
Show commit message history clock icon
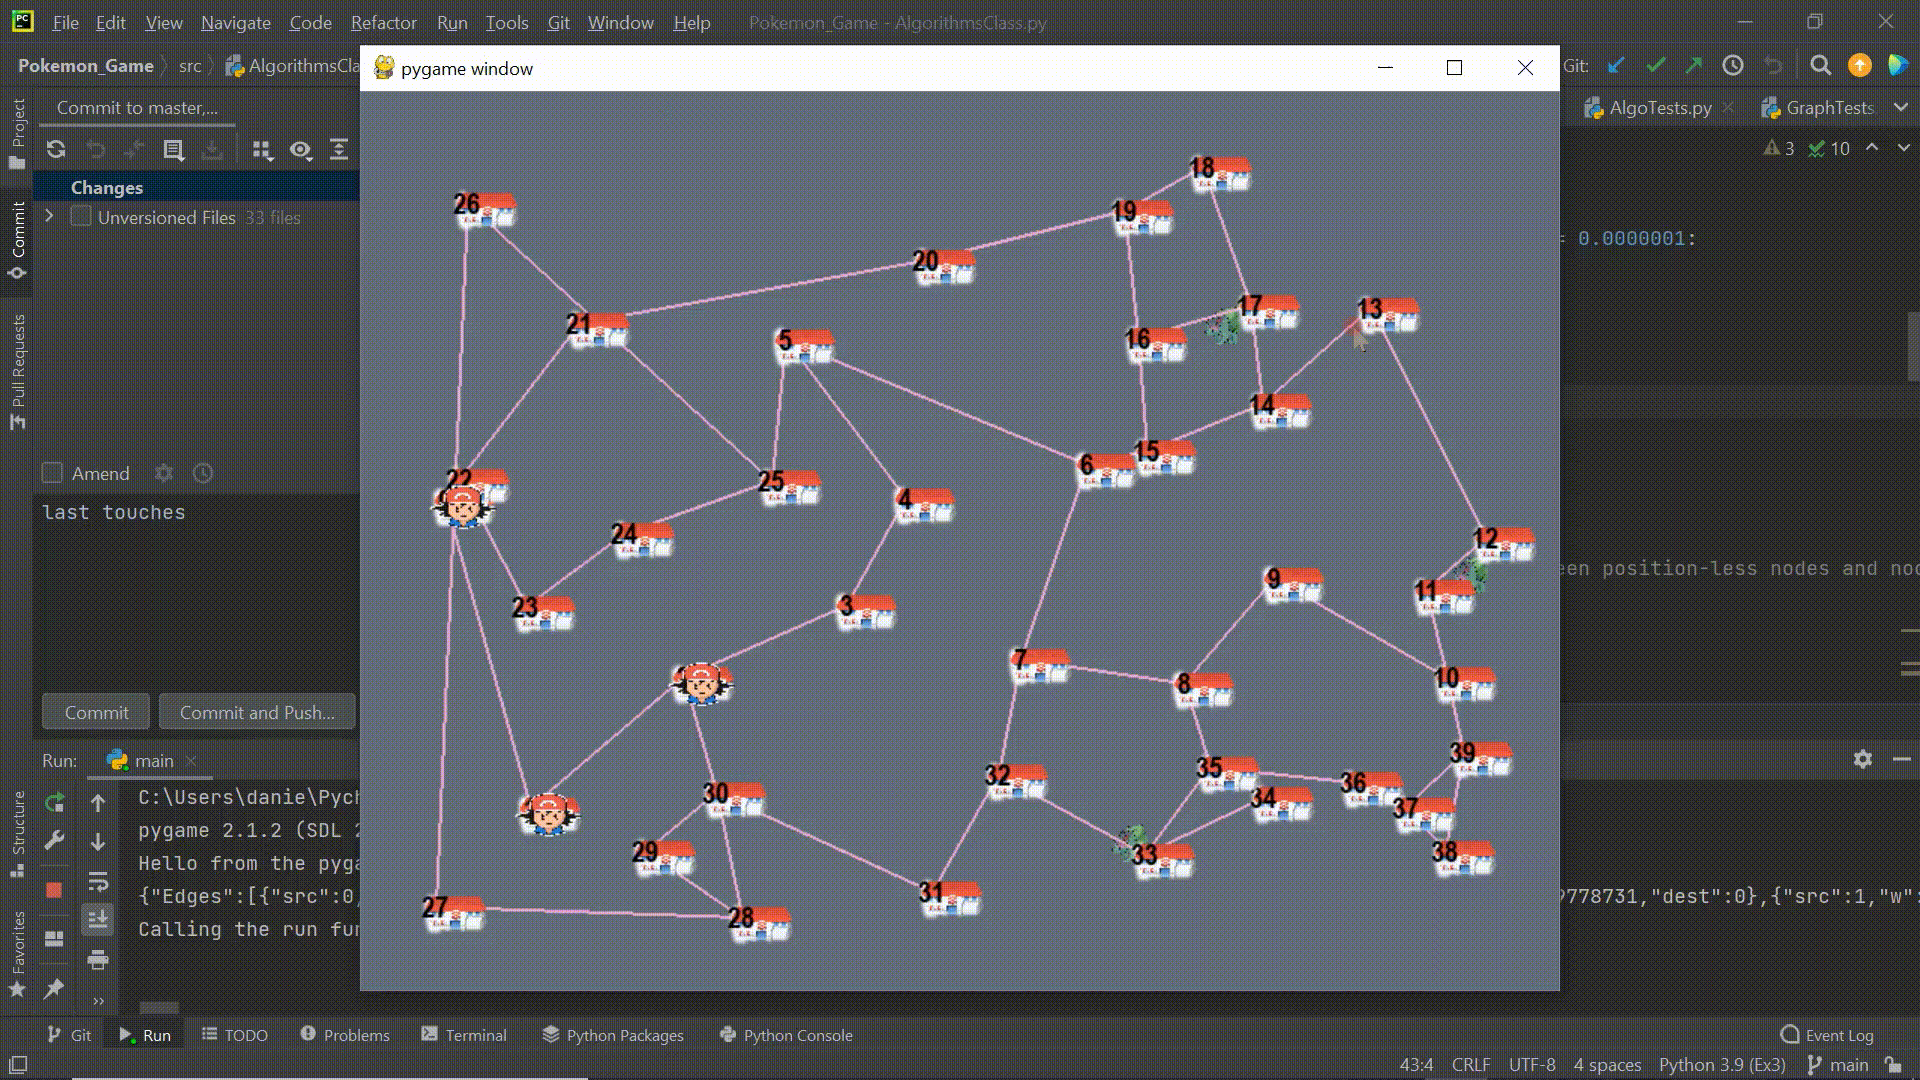tap(203, 473)
